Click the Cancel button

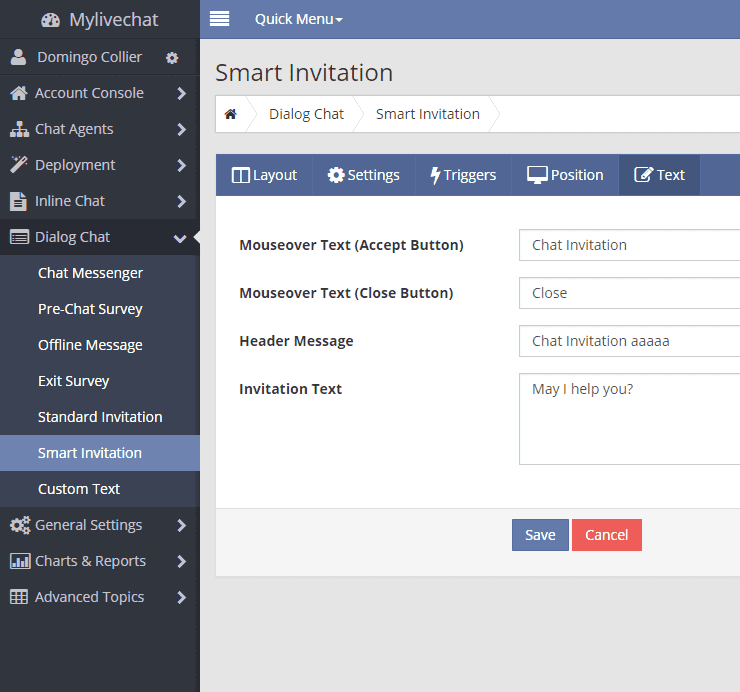606,535
